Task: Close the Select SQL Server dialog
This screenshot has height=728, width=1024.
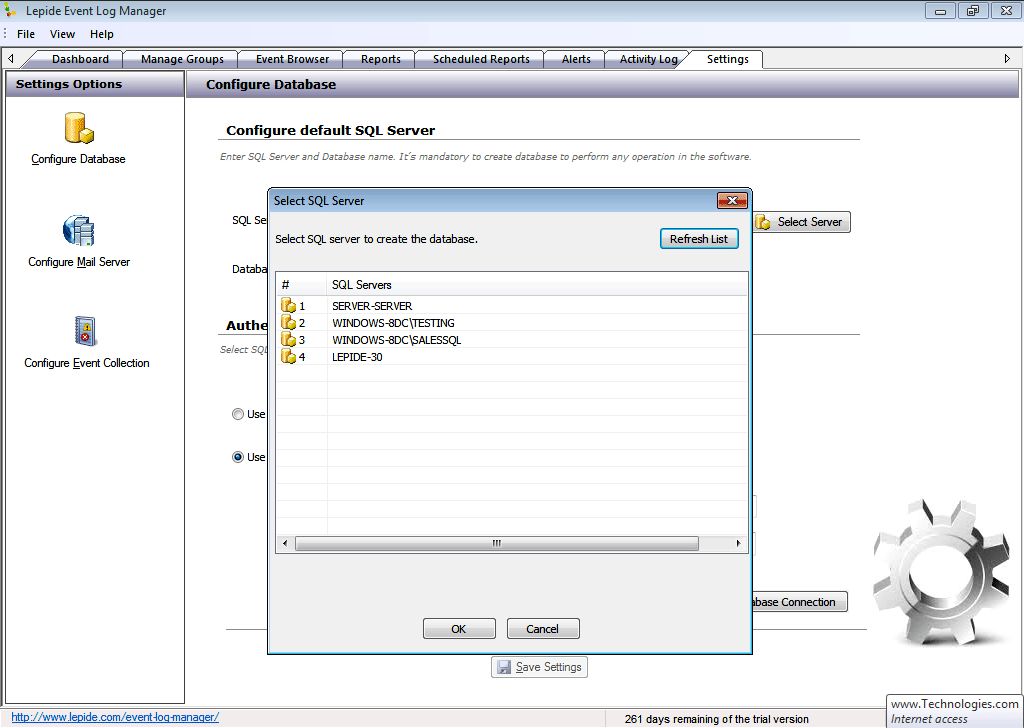Action: [732, 200]
